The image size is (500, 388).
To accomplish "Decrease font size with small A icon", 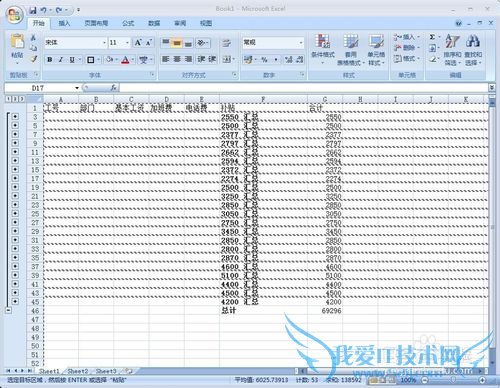I will 149,42.
